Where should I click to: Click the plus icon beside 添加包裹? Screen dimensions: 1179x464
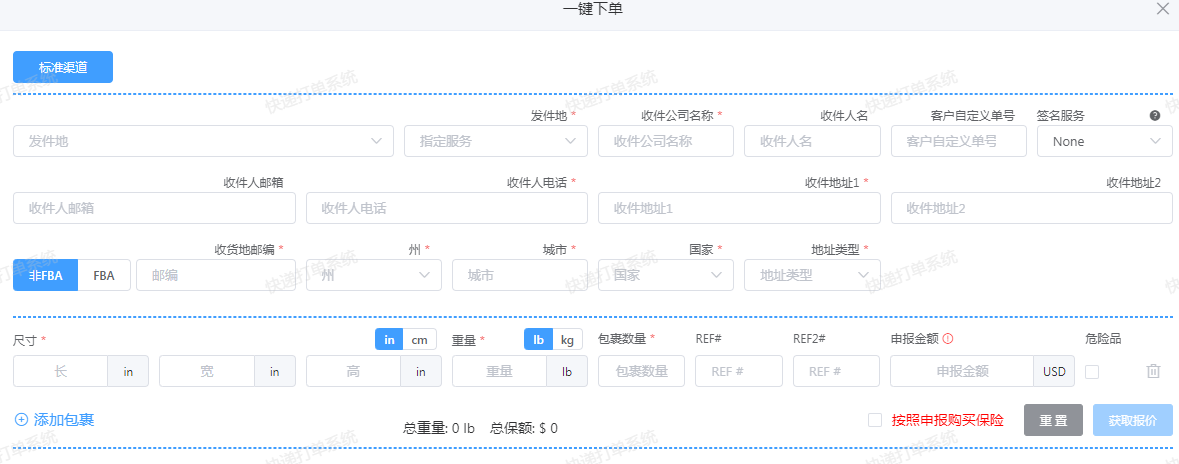(21, 420)
